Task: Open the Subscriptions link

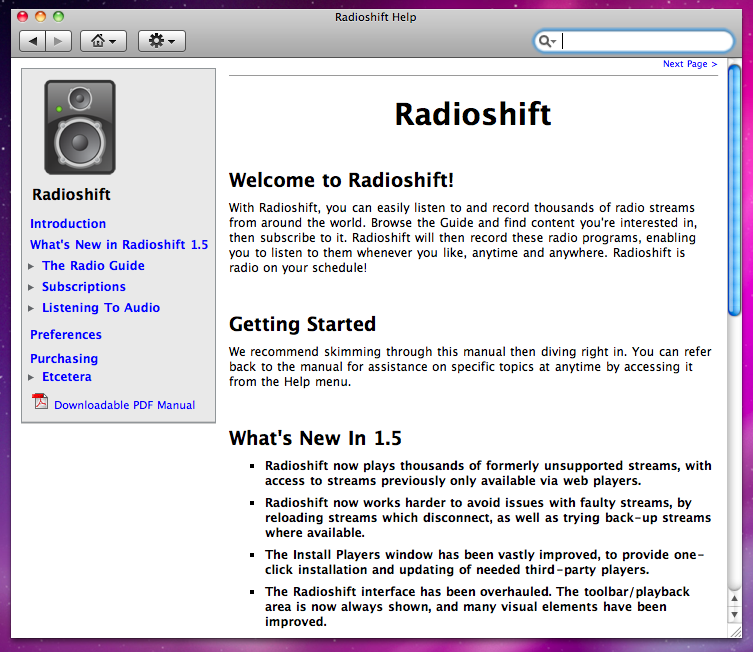Action: (84, 287)
